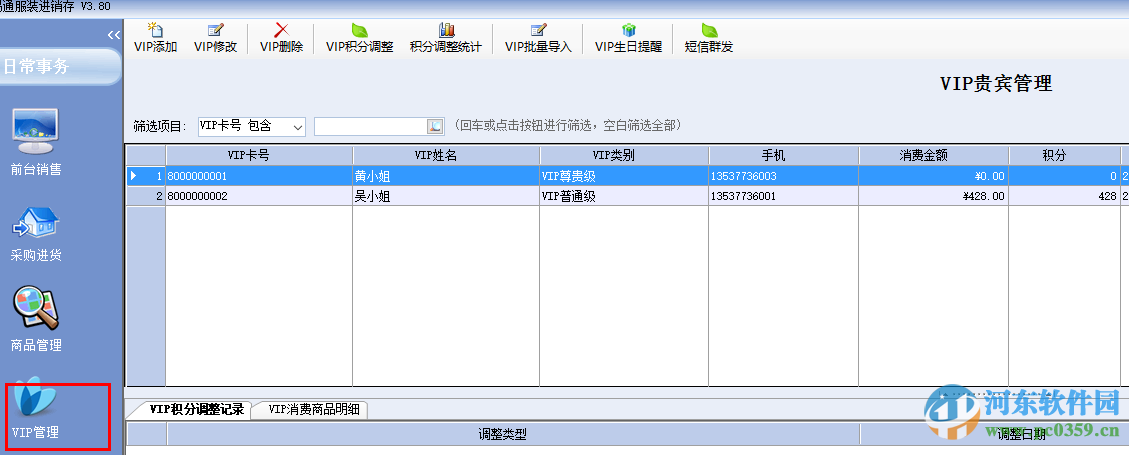
Task: Click the VIP普通级 category cell
Action: pos(624,196)
